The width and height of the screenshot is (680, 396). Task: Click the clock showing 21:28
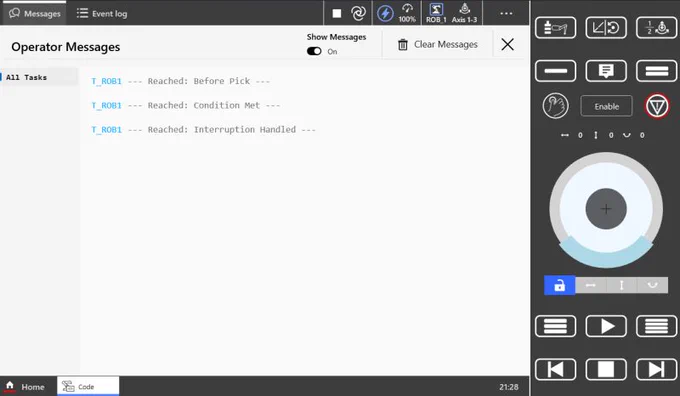click(x=509, y=387)
